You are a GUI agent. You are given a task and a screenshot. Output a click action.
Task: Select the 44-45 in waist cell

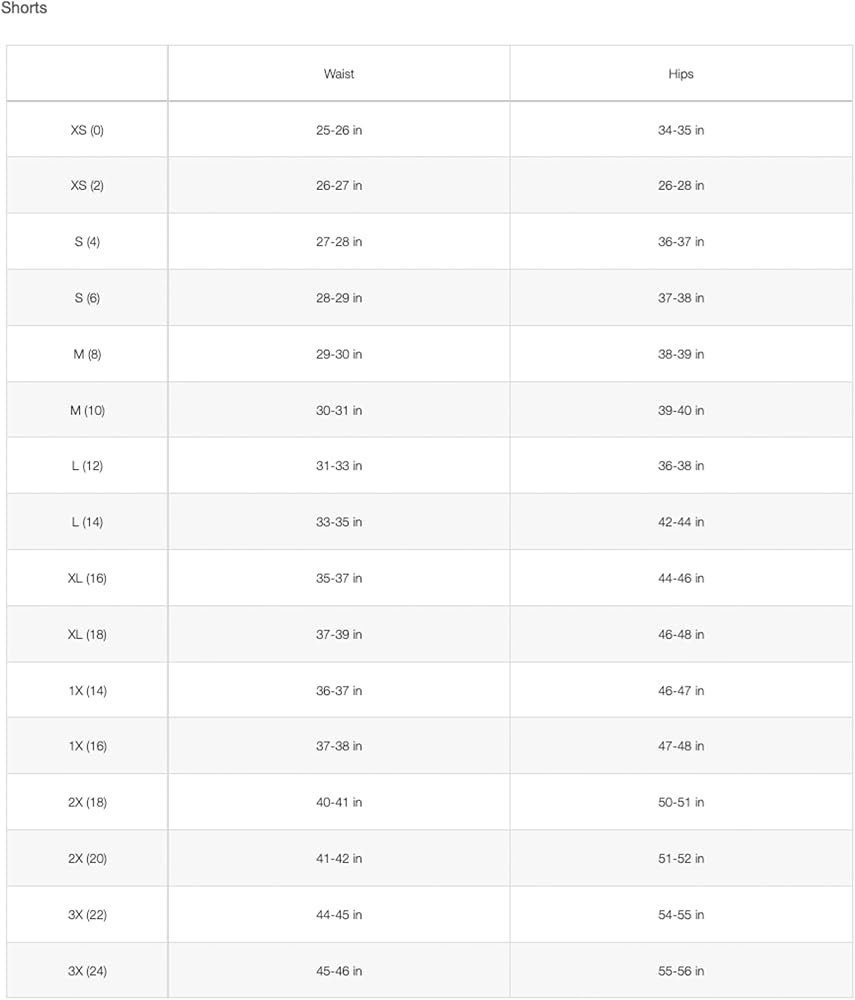click(339, 915)
